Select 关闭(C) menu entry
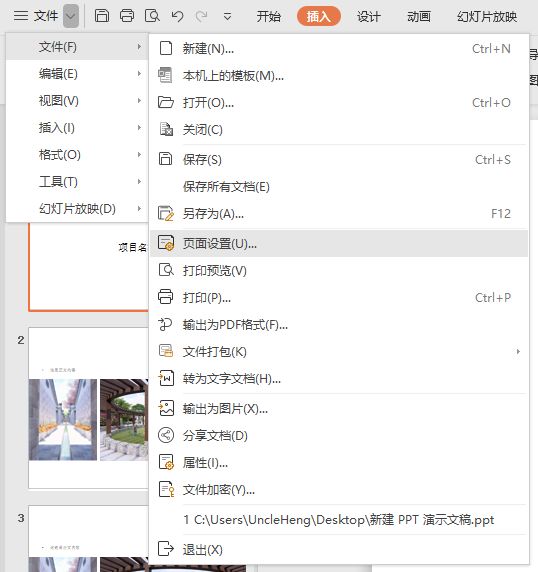Image resolution: width=538 pixels, height=572 pixels. [339, 130]
